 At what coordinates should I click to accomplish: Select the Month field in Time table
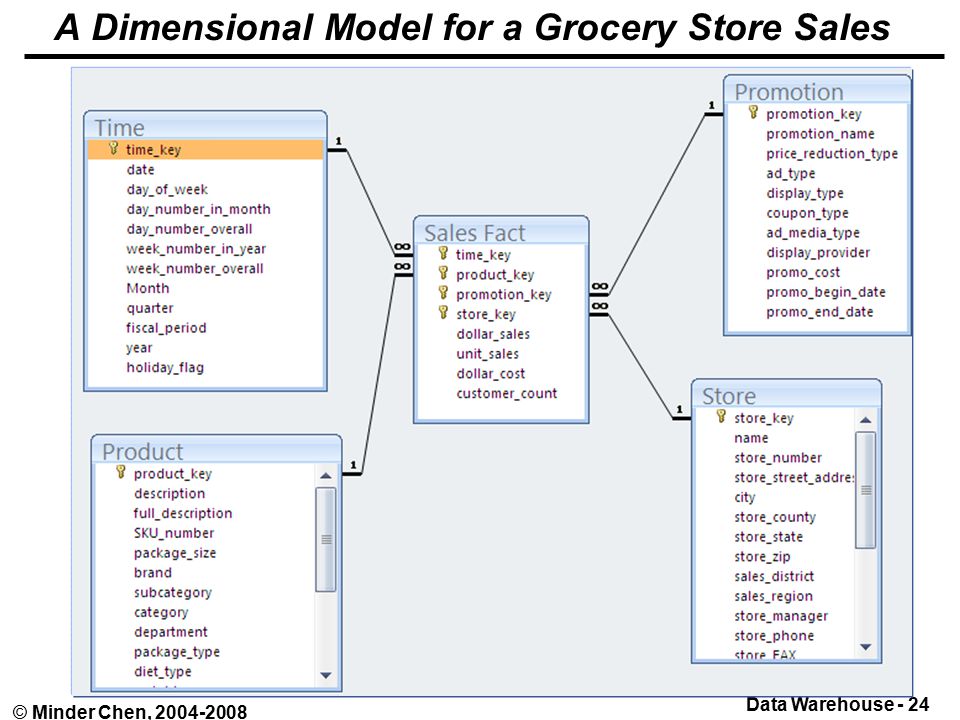point(148,288)
